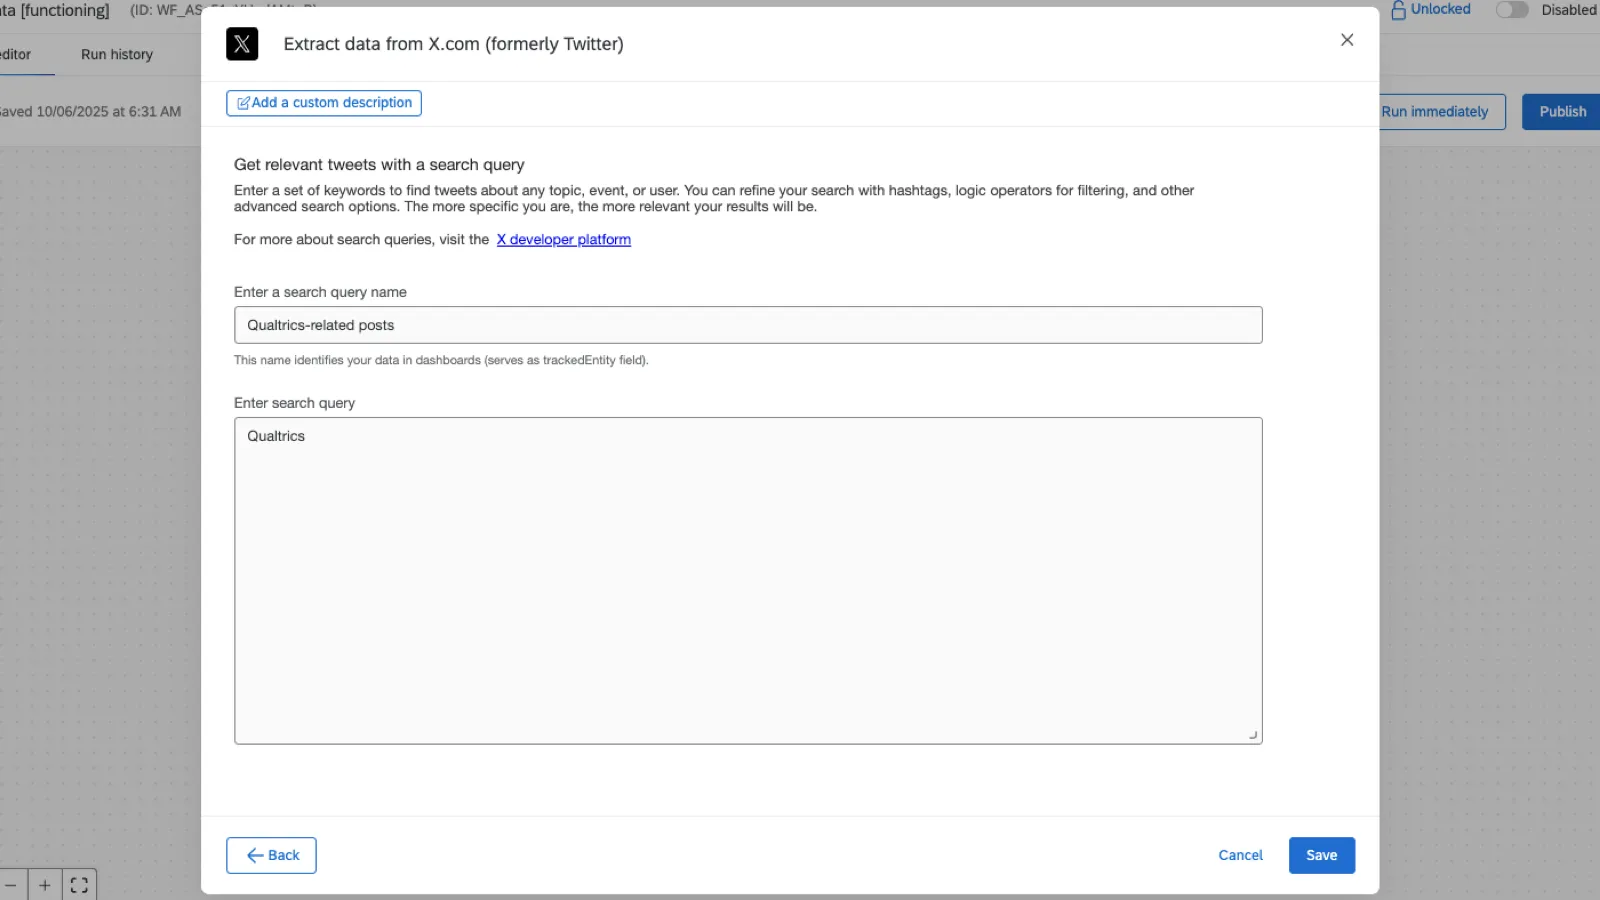Zoom out on the workflow canvas
Screen dimensions: 1600x900
[10, 886]
